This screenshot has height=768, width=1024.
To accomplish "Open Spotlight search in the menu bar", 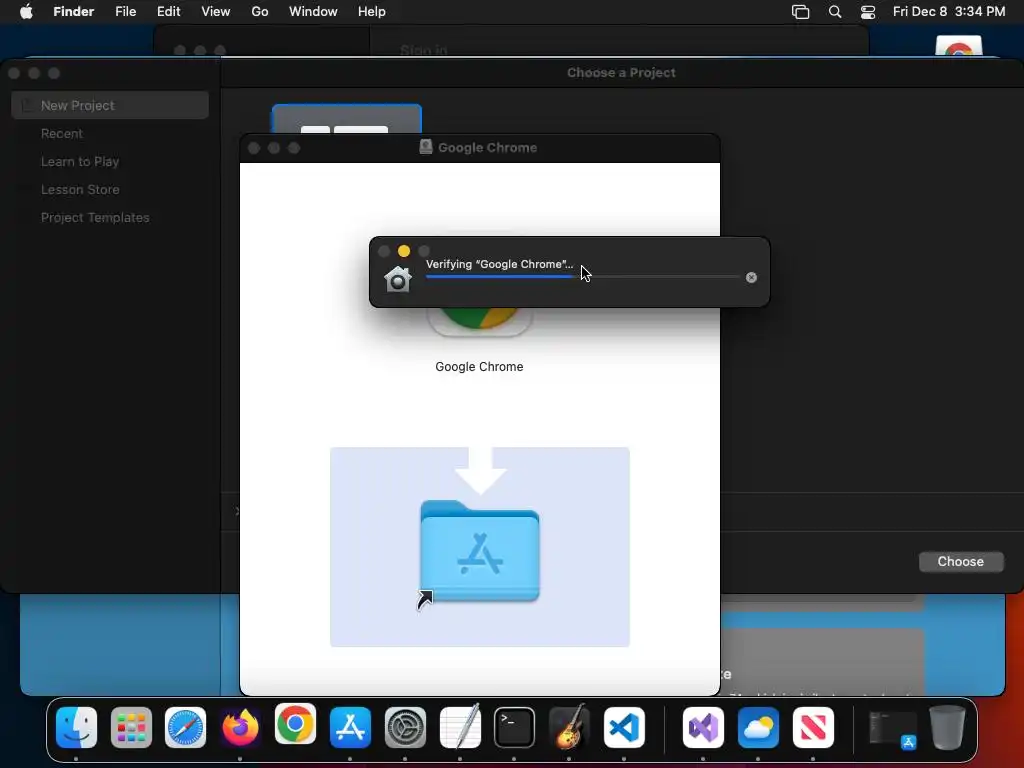I will (835, 12).
